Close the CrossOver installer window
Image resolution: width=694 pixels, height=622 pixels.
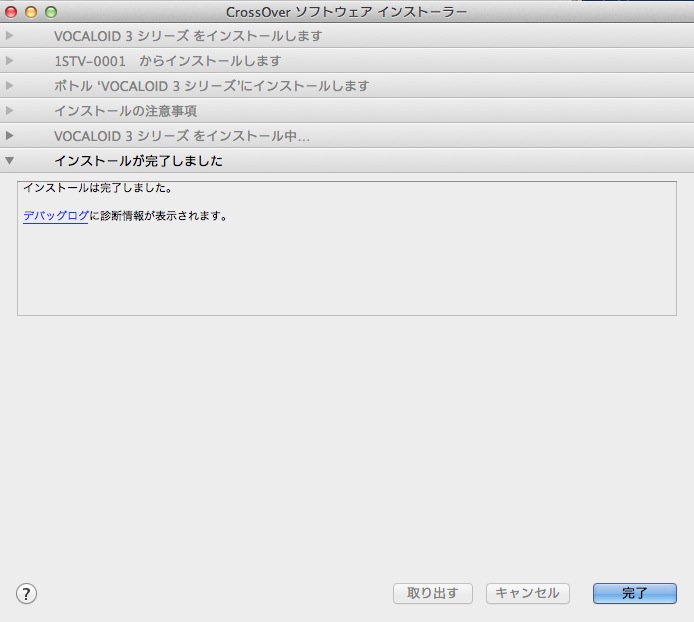point(11,12)
